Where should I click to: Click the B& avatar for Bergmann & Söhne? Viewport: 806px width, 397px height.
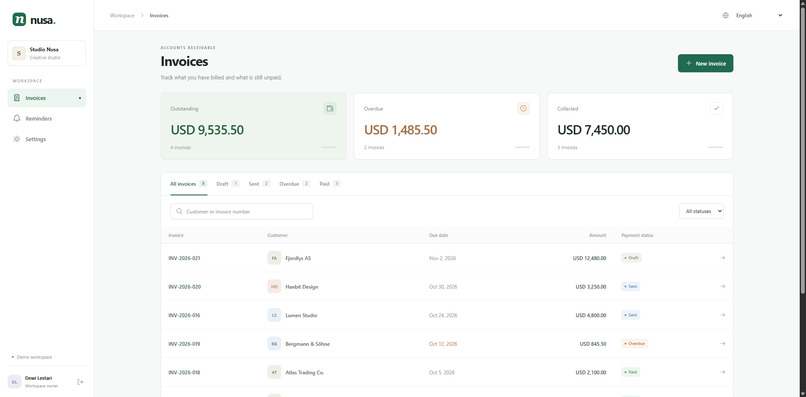pos(274,344)
